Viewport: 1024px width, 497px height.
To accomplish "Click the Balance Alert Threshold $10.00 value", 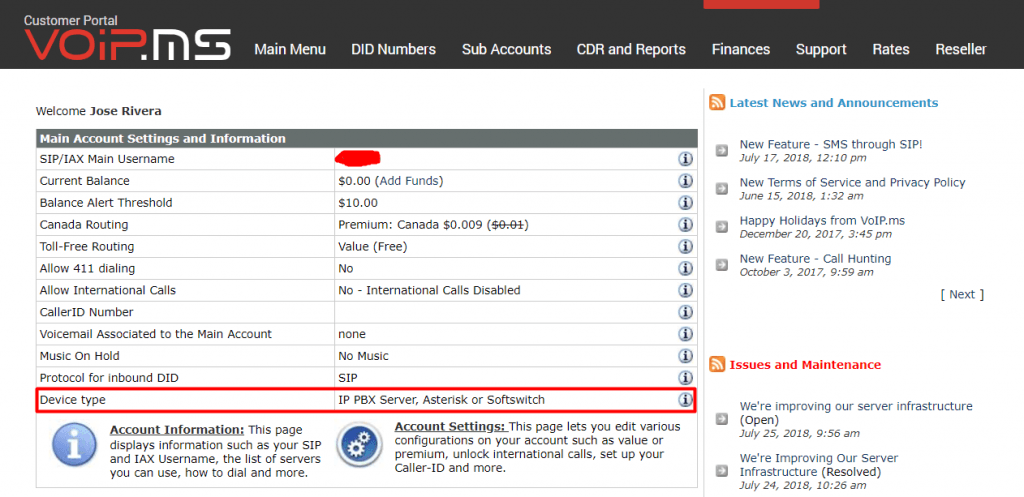I will [358, 202].
